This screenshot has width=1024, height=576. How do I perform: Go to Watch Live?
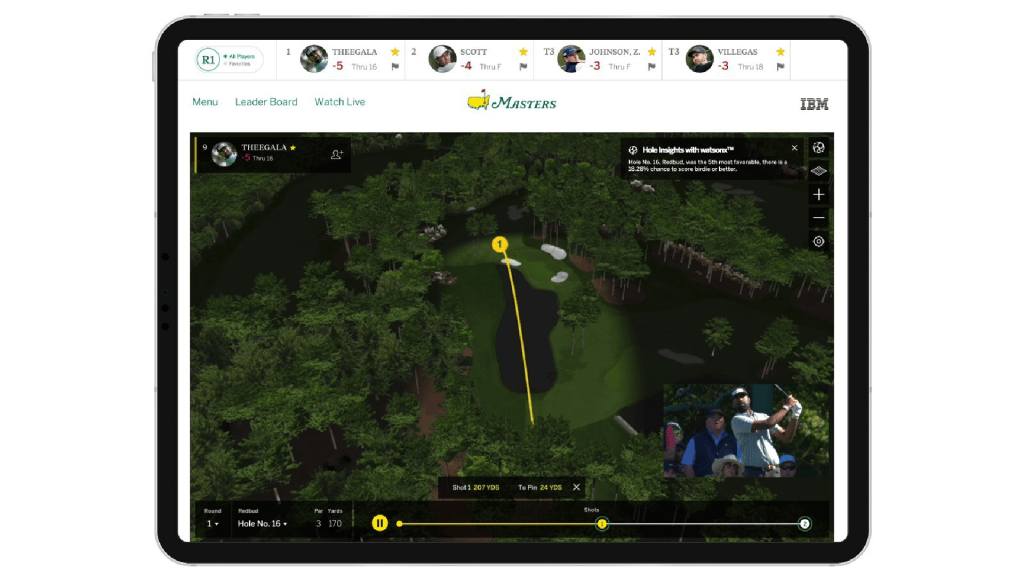coord(340,102)
